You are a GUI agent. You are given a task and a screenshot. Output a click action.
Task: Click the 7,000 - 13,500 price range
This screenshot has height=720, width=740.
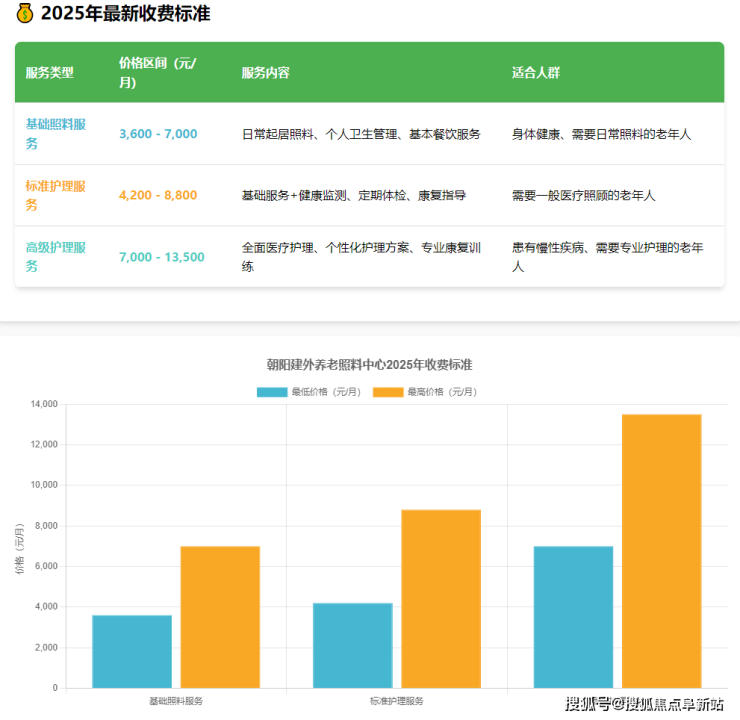coord(162,257)
